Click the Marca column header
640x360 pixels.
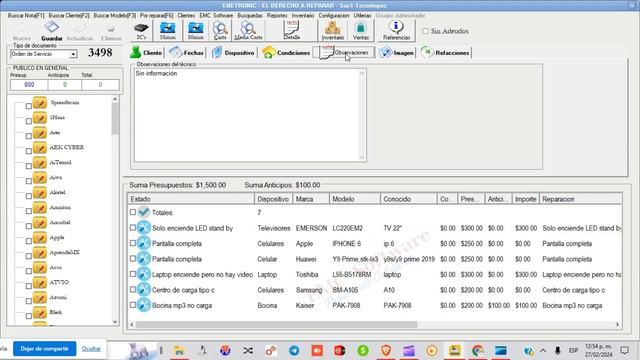point(311,199)
